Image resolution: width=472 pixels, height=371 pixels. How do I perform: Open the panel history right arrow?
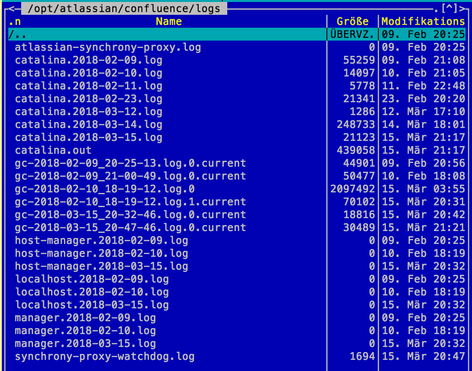(x=462, y=9)
